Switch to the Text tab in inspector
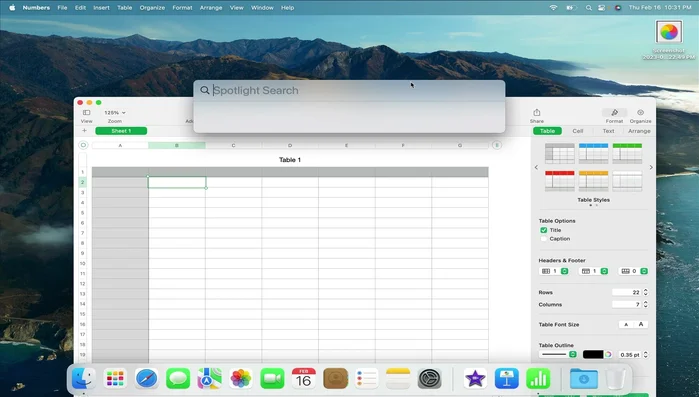 point(608,131)
